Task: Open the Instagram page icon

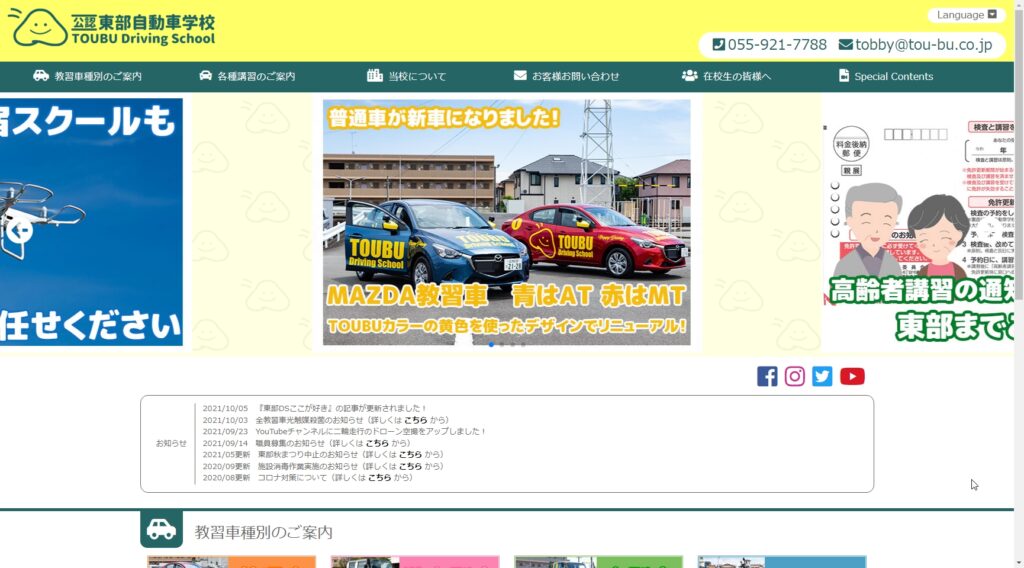Action: pyautogui.click(x=795, y=376)
